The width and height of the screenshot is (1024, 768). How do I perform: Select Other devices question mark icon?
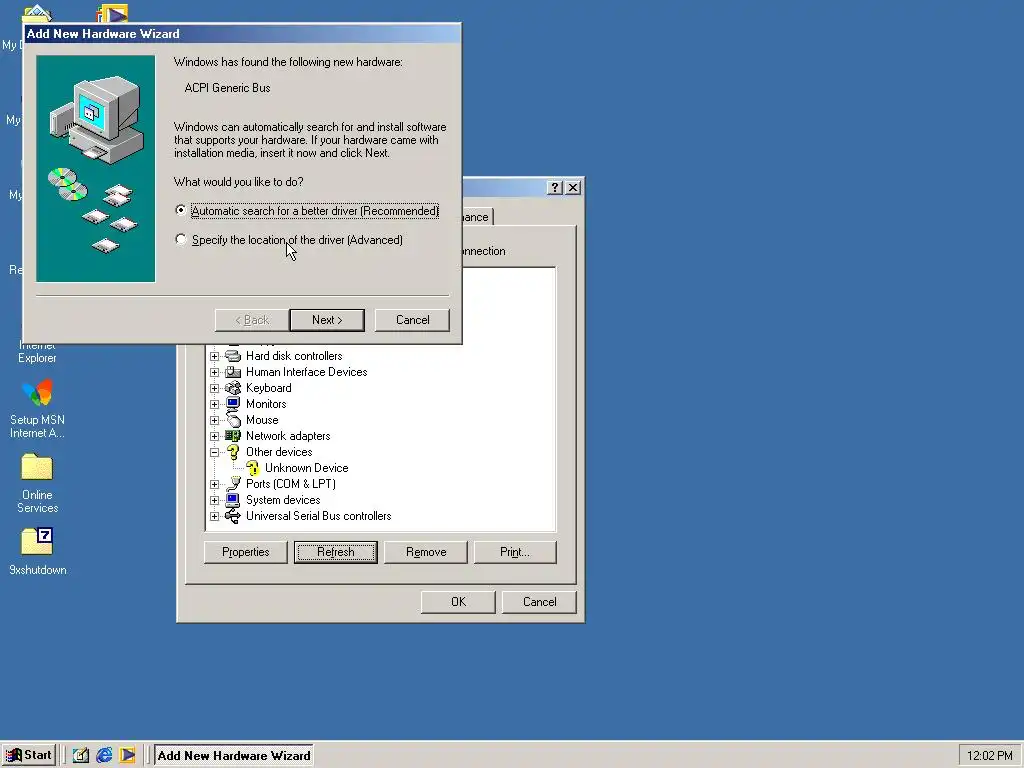[x=233, y=452]
